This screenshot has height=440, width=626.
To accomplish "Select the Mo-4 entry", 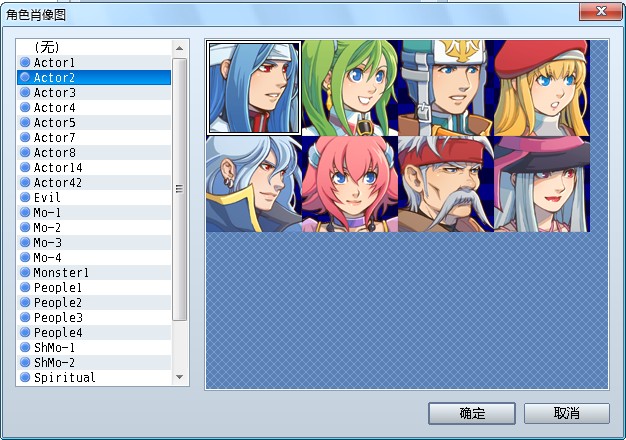I will point(94,257).
